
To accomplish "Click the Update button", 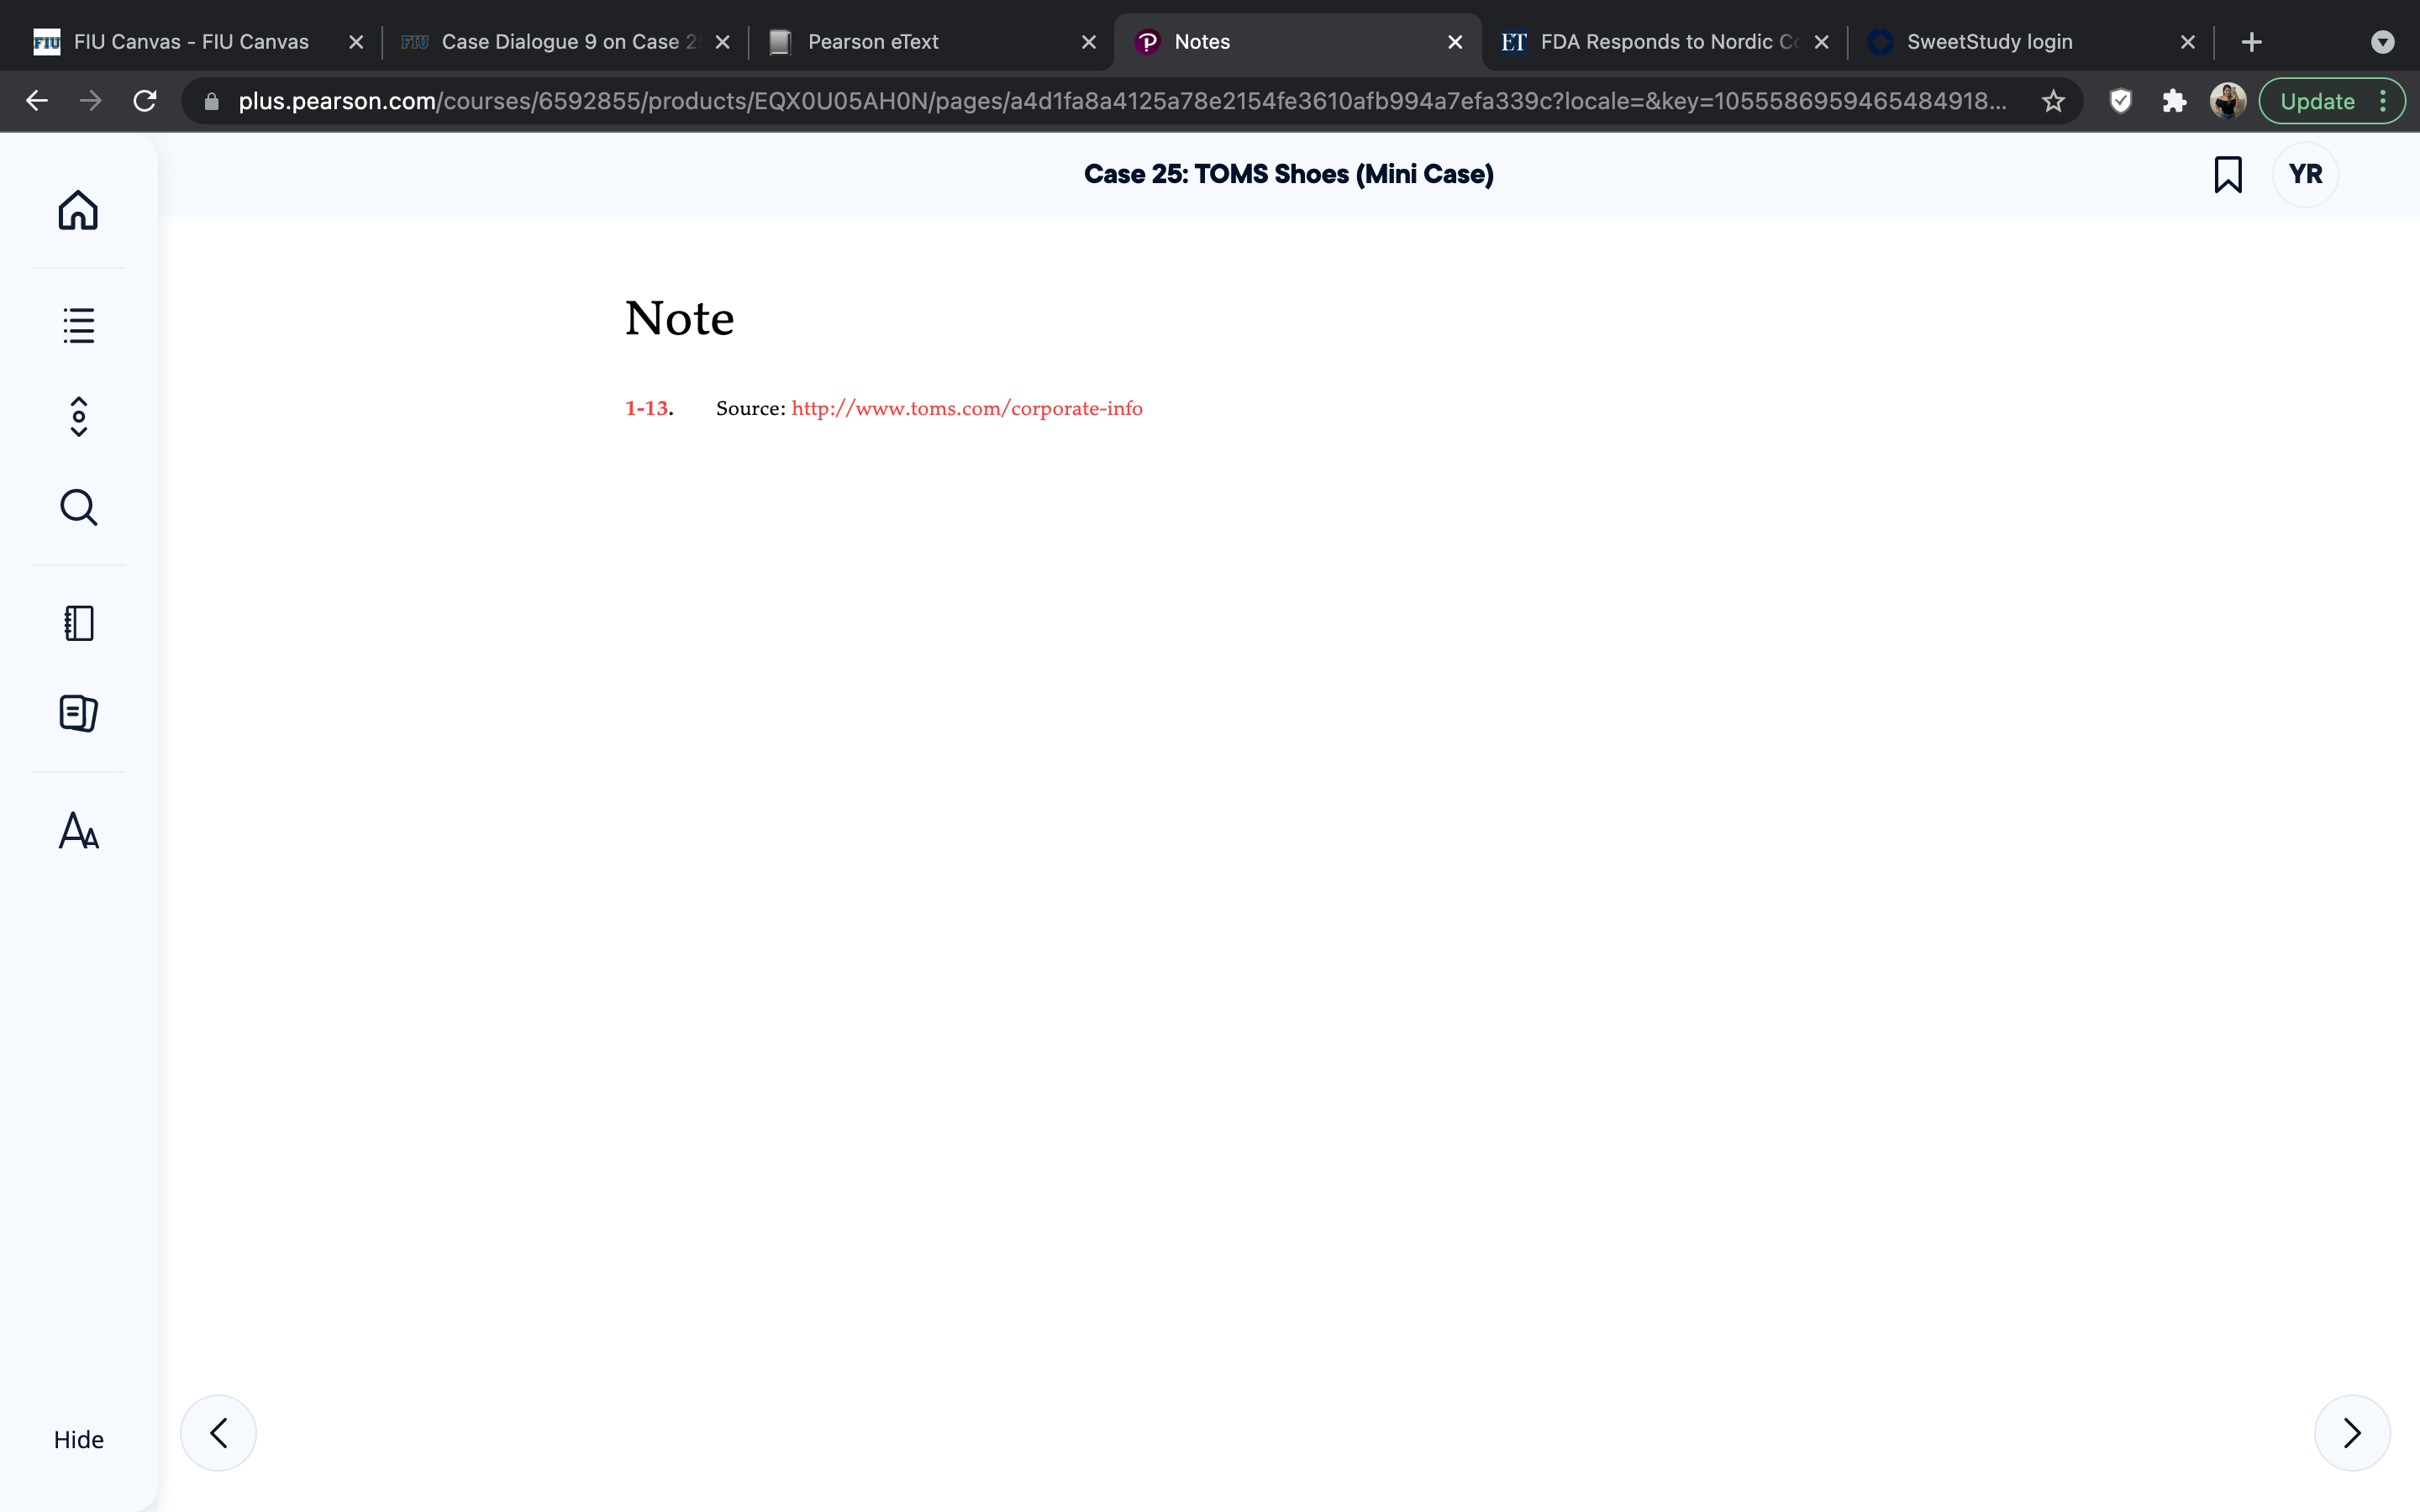I will pyautogui.click(x=2317, y=101).
